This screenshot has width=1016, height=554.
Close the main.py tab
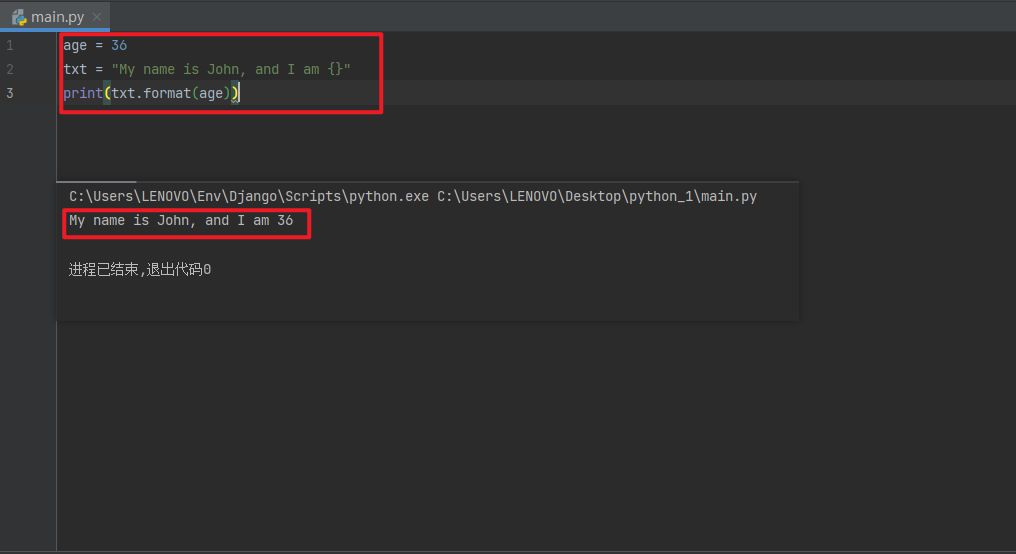point(97,17)
